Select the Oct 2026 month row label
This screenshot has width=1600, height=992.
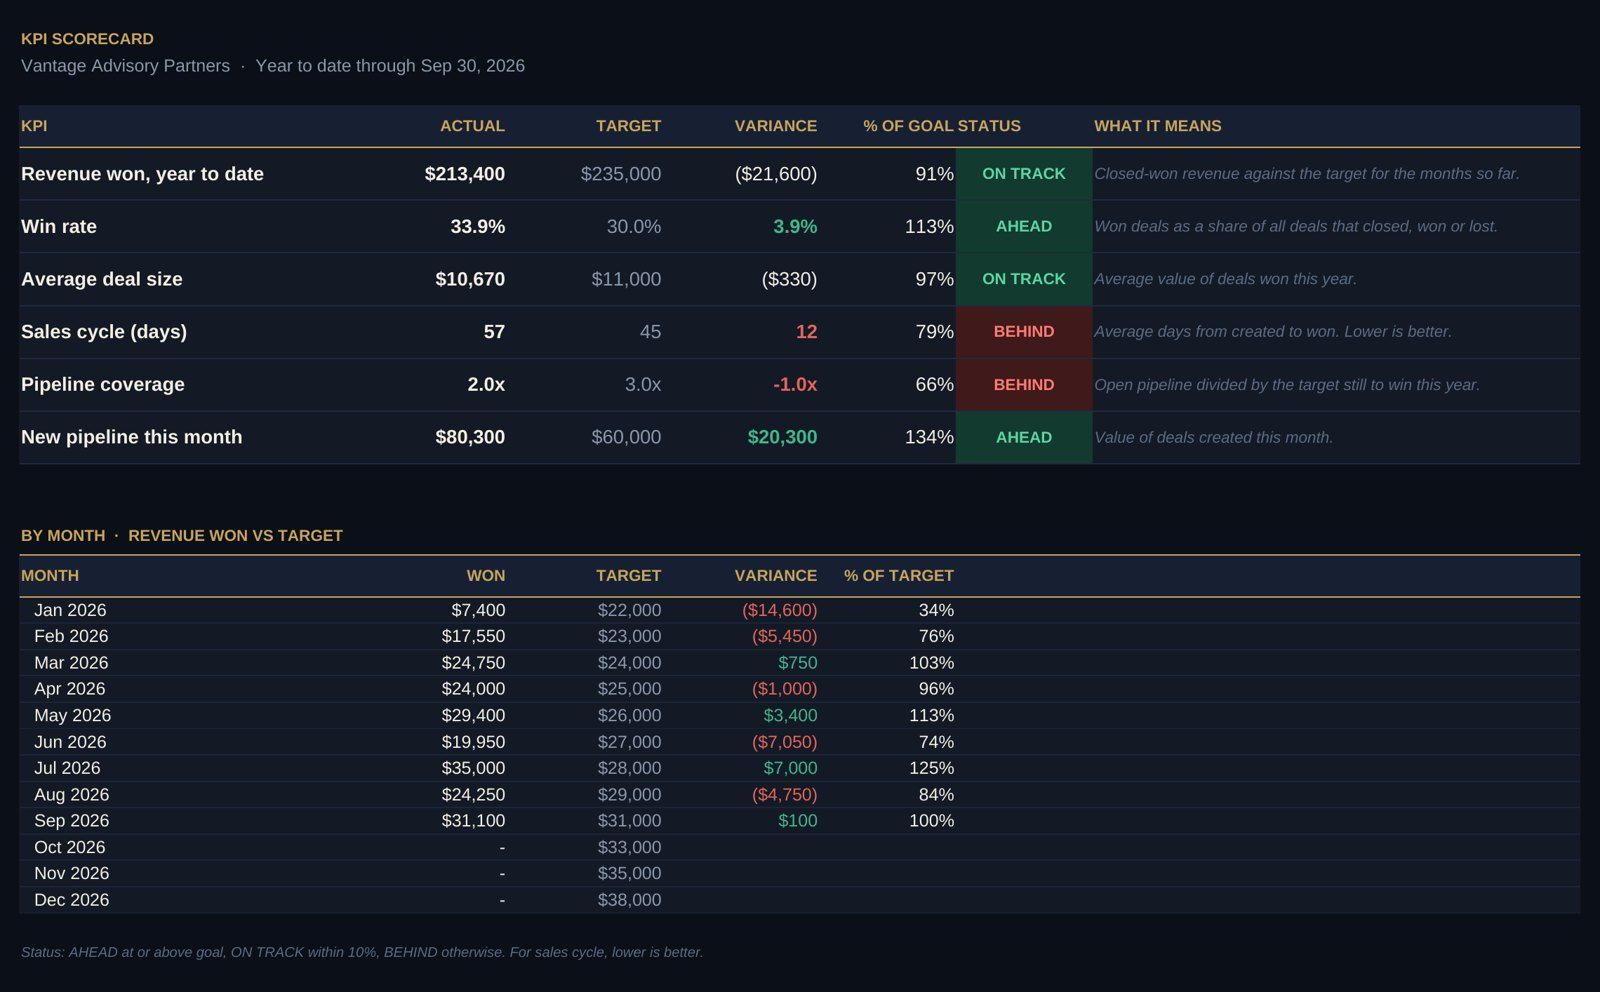click(69, 847)
